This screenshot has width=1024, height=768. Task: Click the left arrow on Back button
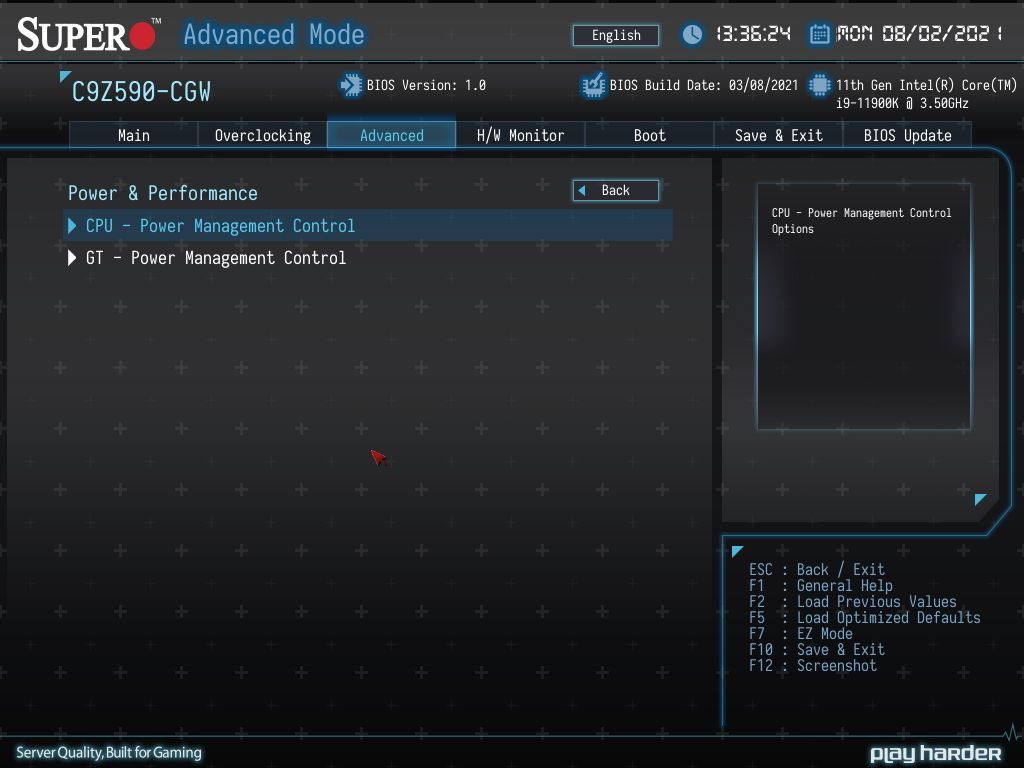[x=582, y=191]
